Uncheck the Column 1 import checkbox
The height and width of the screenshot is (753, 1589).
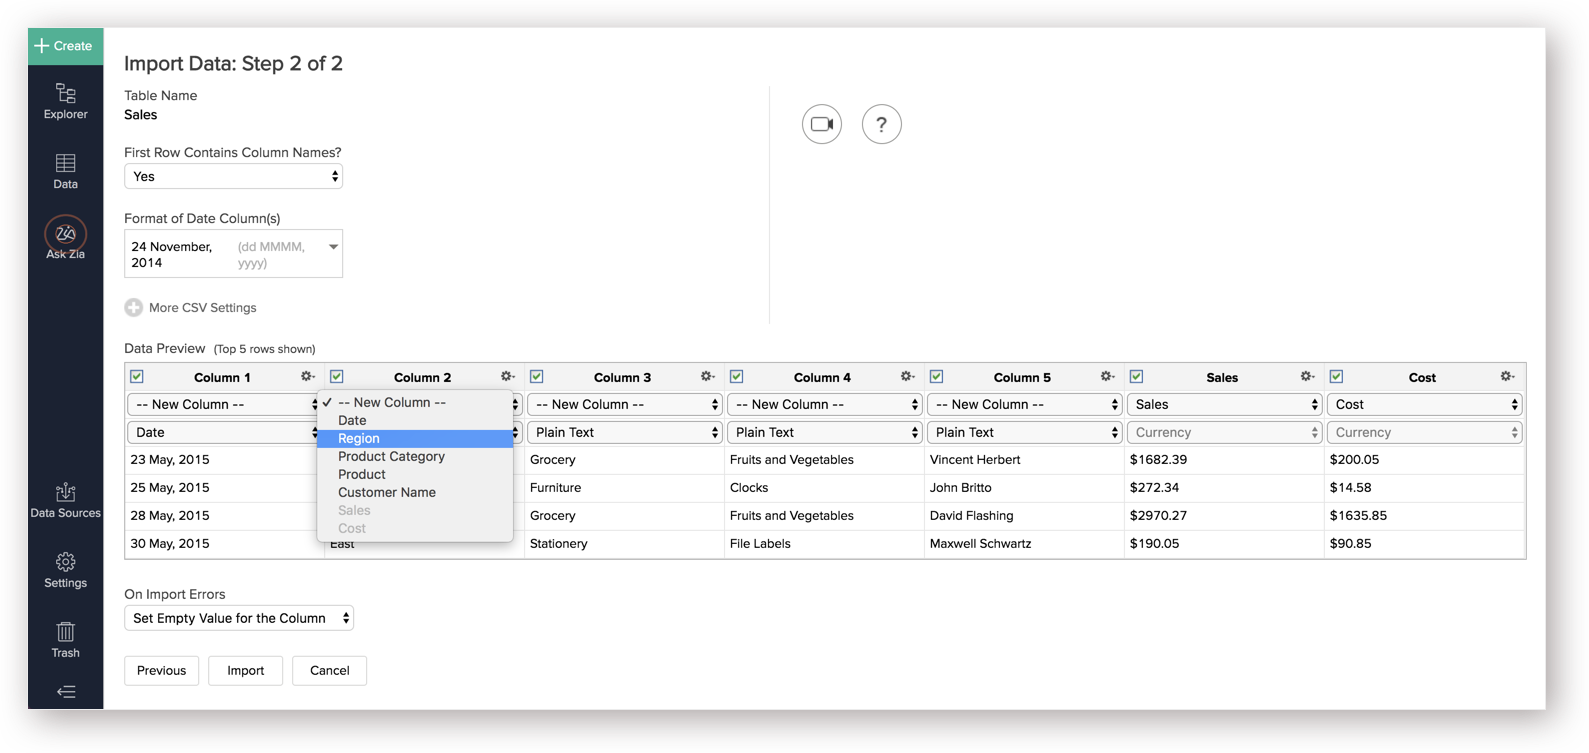(137, 377)
